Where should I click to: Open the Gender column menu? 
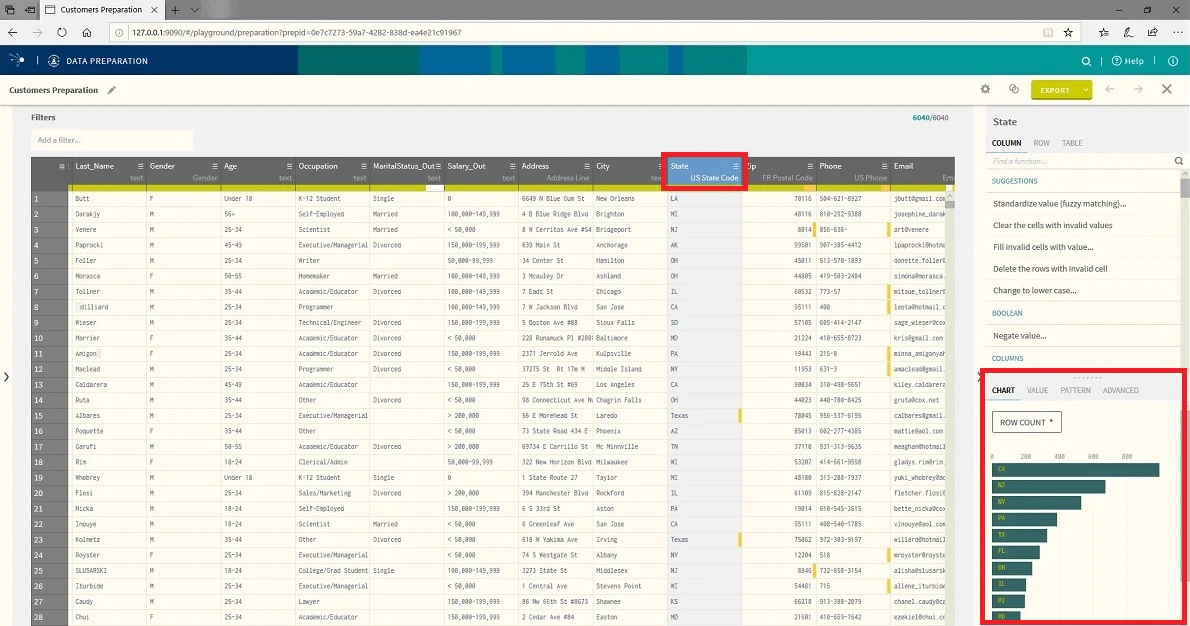coord(215,166)
